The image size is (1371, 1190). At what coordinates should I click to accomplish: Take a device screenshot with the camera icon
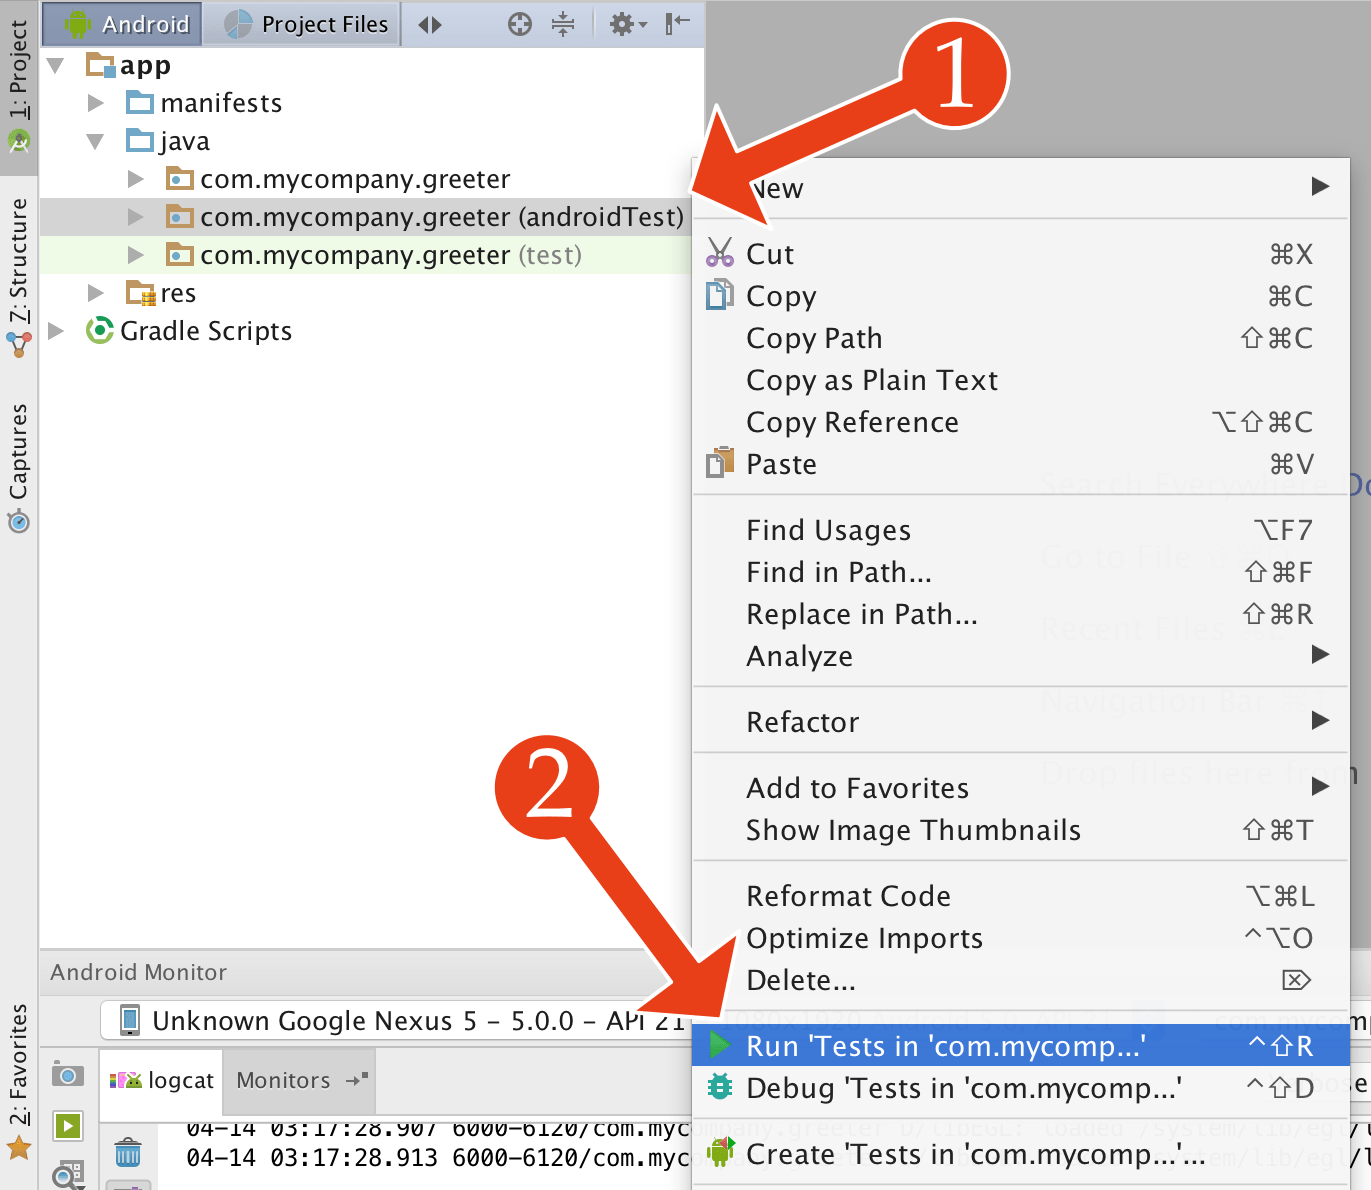click(67, 1076)
